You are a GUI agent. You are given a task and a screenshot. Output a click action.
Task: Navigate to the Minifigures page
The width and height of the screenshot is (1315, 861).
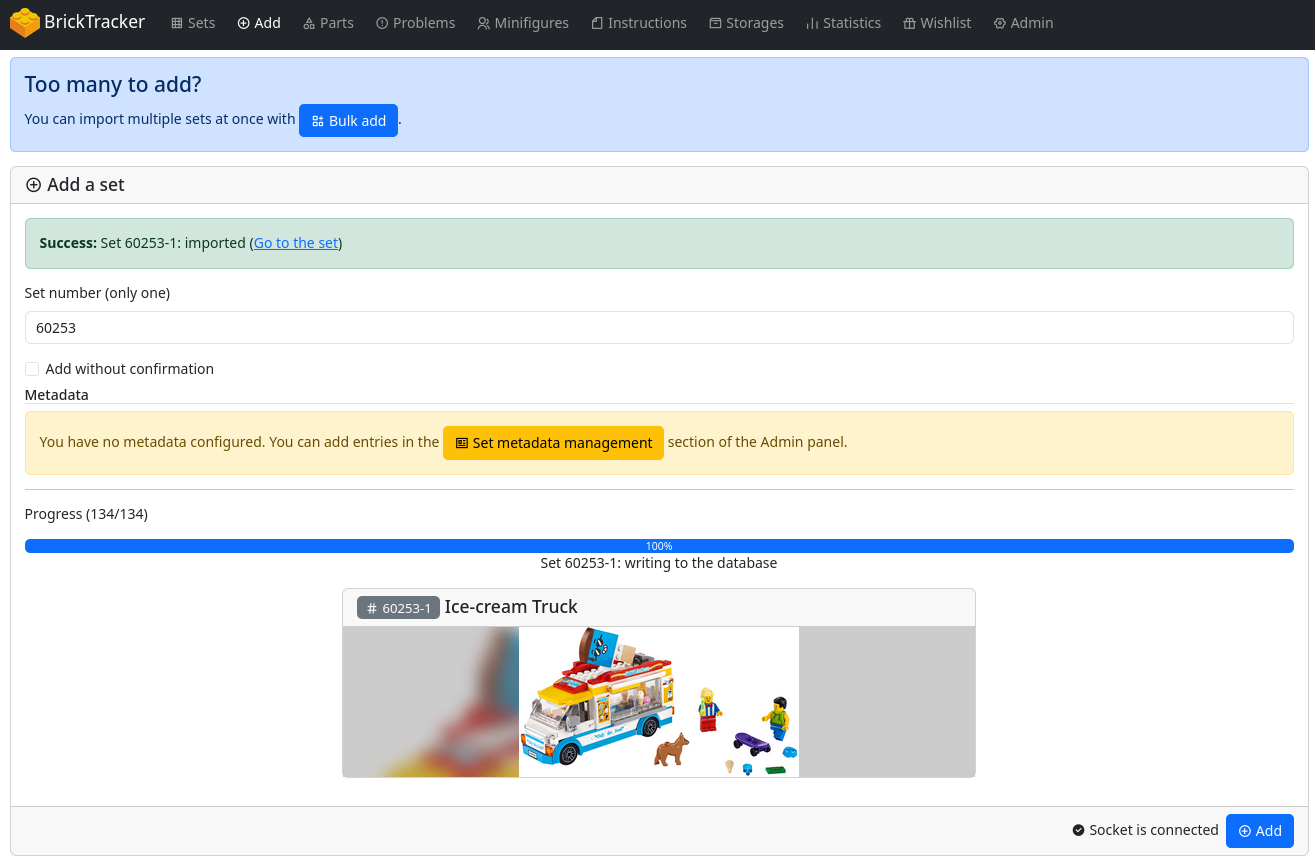point(522,23)
